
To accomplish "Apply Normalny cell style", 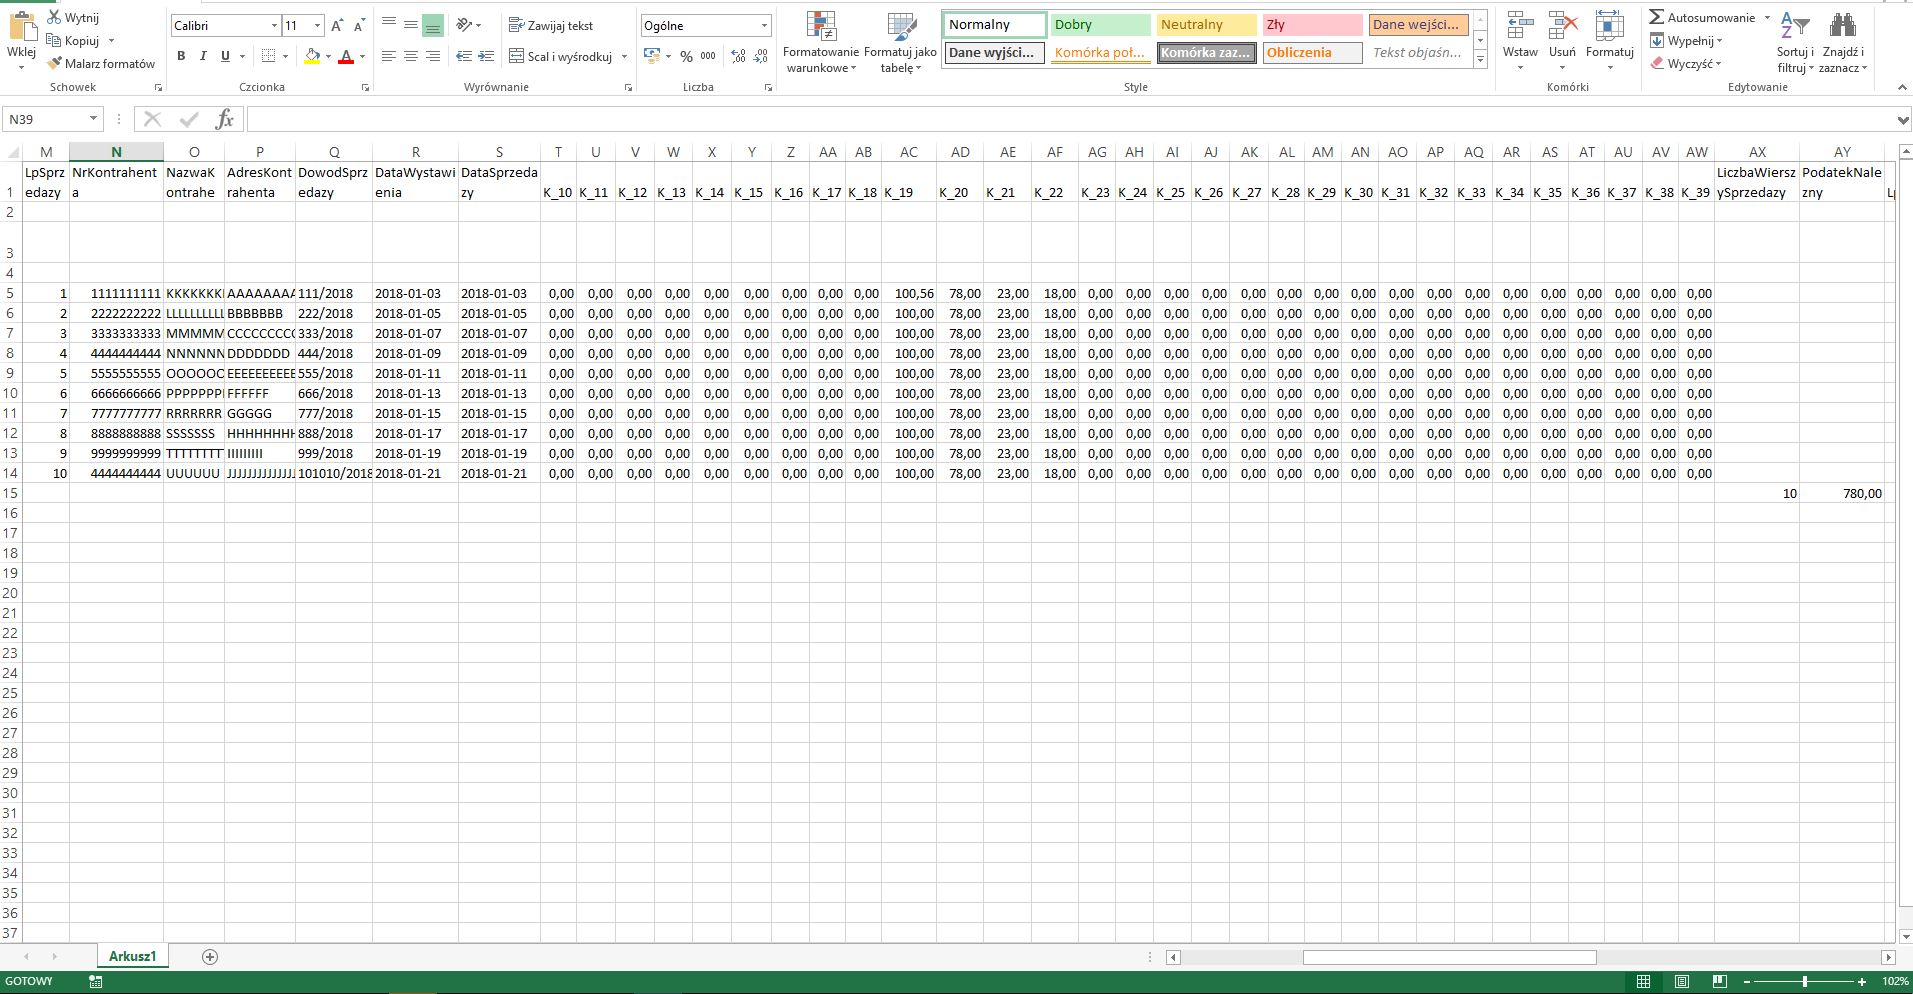I will [x=994, y=25].
